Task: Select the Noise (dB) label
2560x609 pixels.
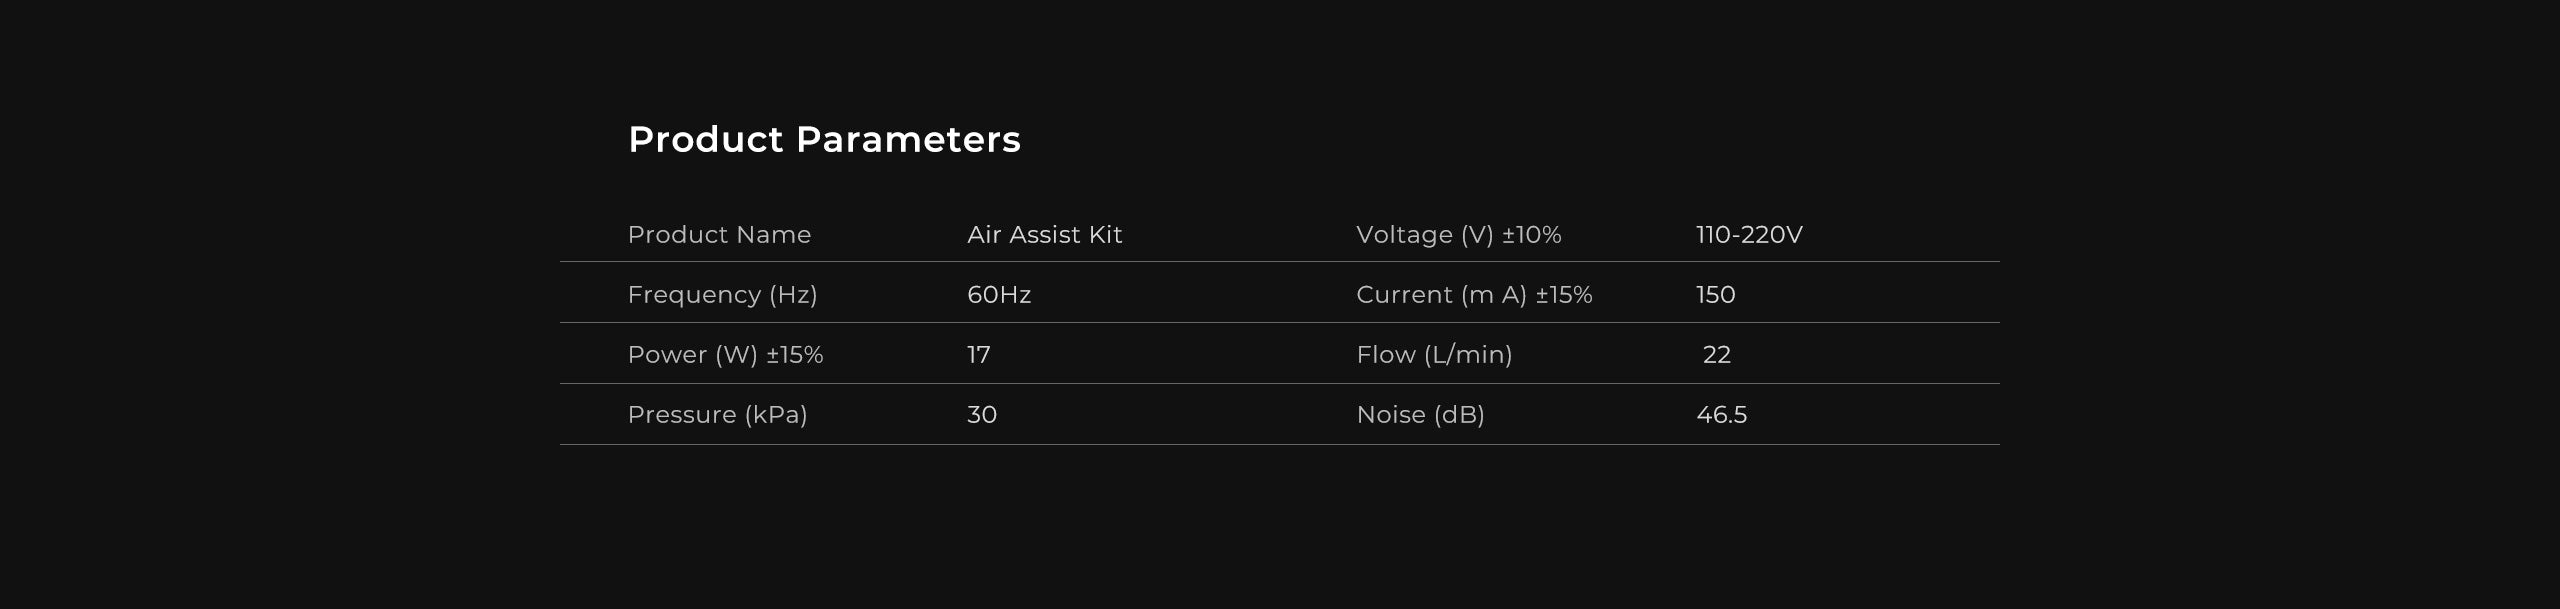Action: 1420,415
